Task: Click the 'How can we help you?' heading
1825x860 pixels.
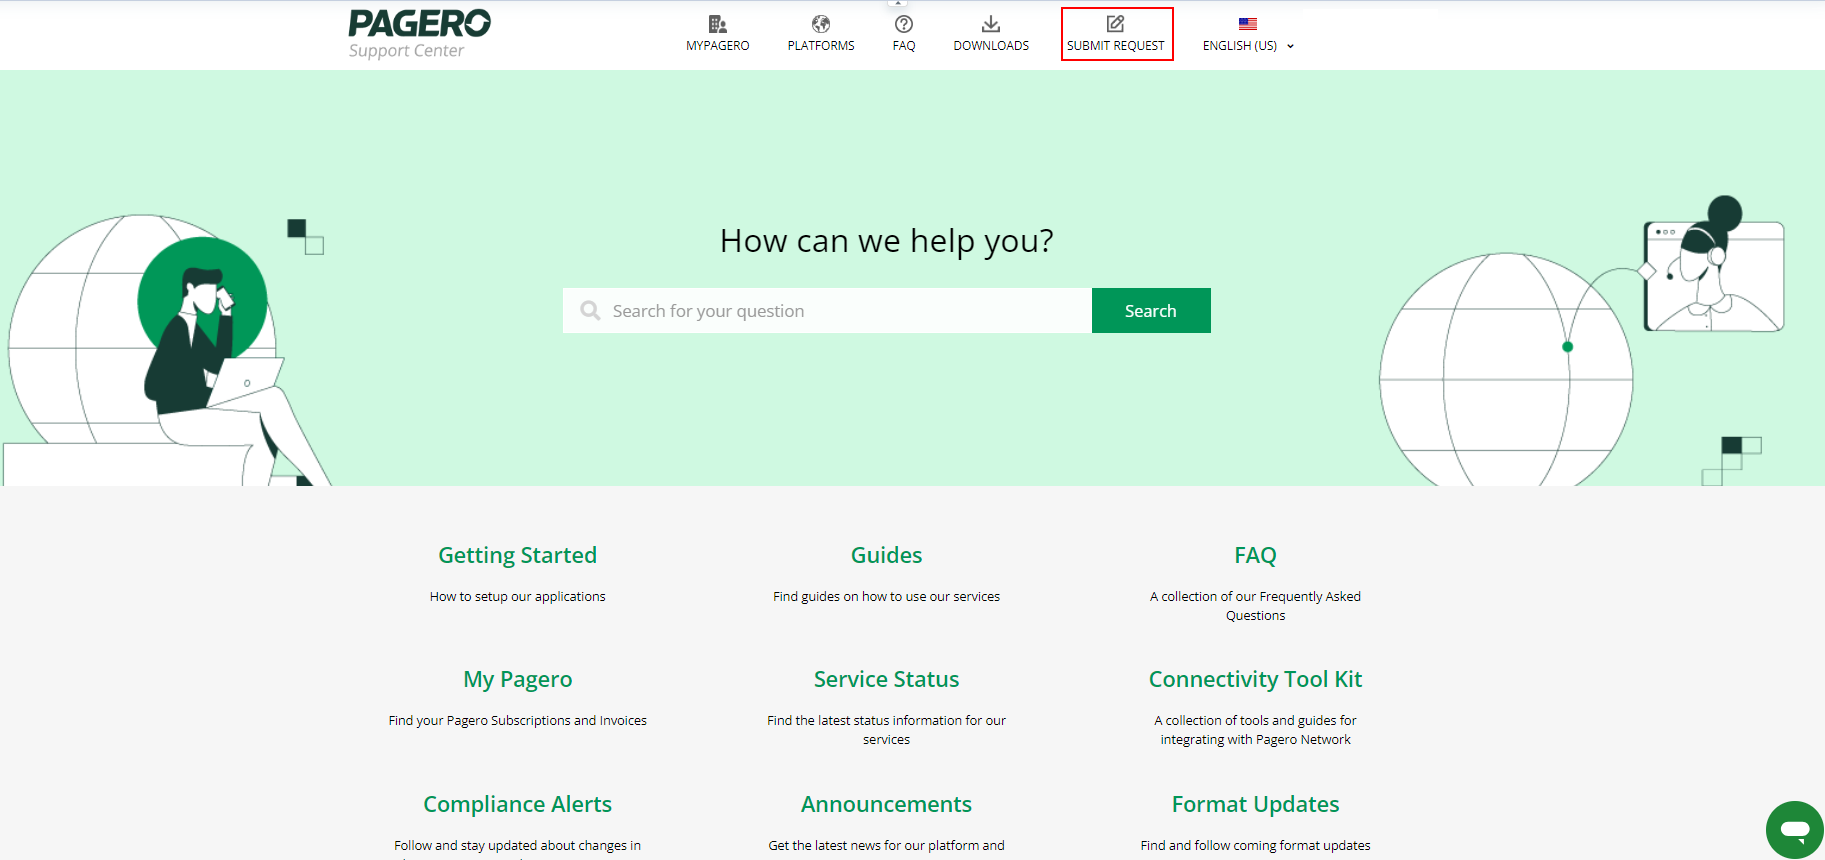Action: (887, 241)
